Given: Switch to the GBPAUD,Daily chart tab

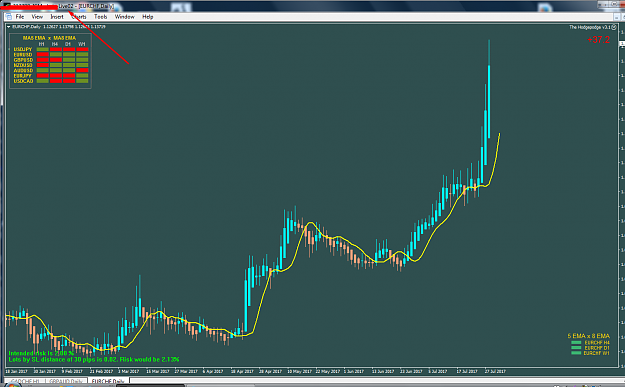Looking at the screenshot, I should tap(66, 382).
